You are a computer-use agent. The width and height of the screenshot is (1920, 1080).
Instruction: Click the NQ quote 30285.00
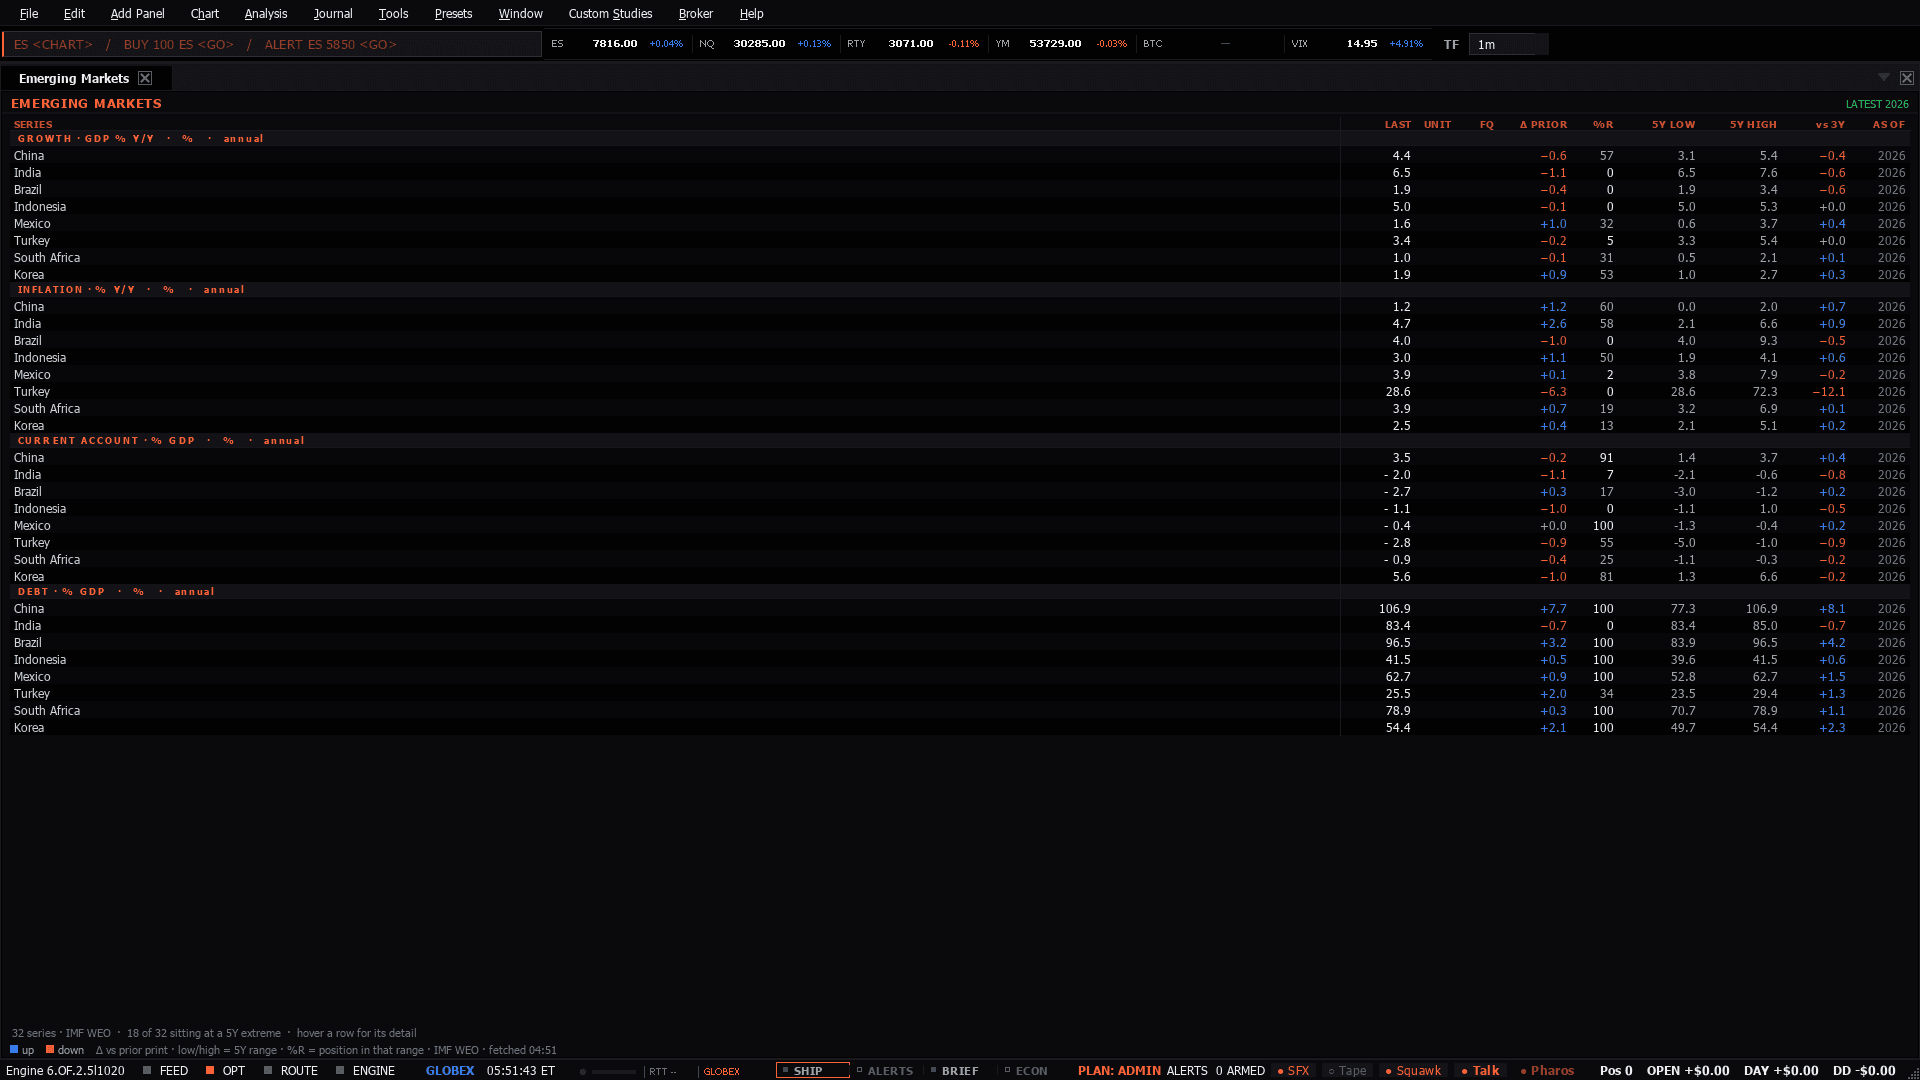[759, 44]
